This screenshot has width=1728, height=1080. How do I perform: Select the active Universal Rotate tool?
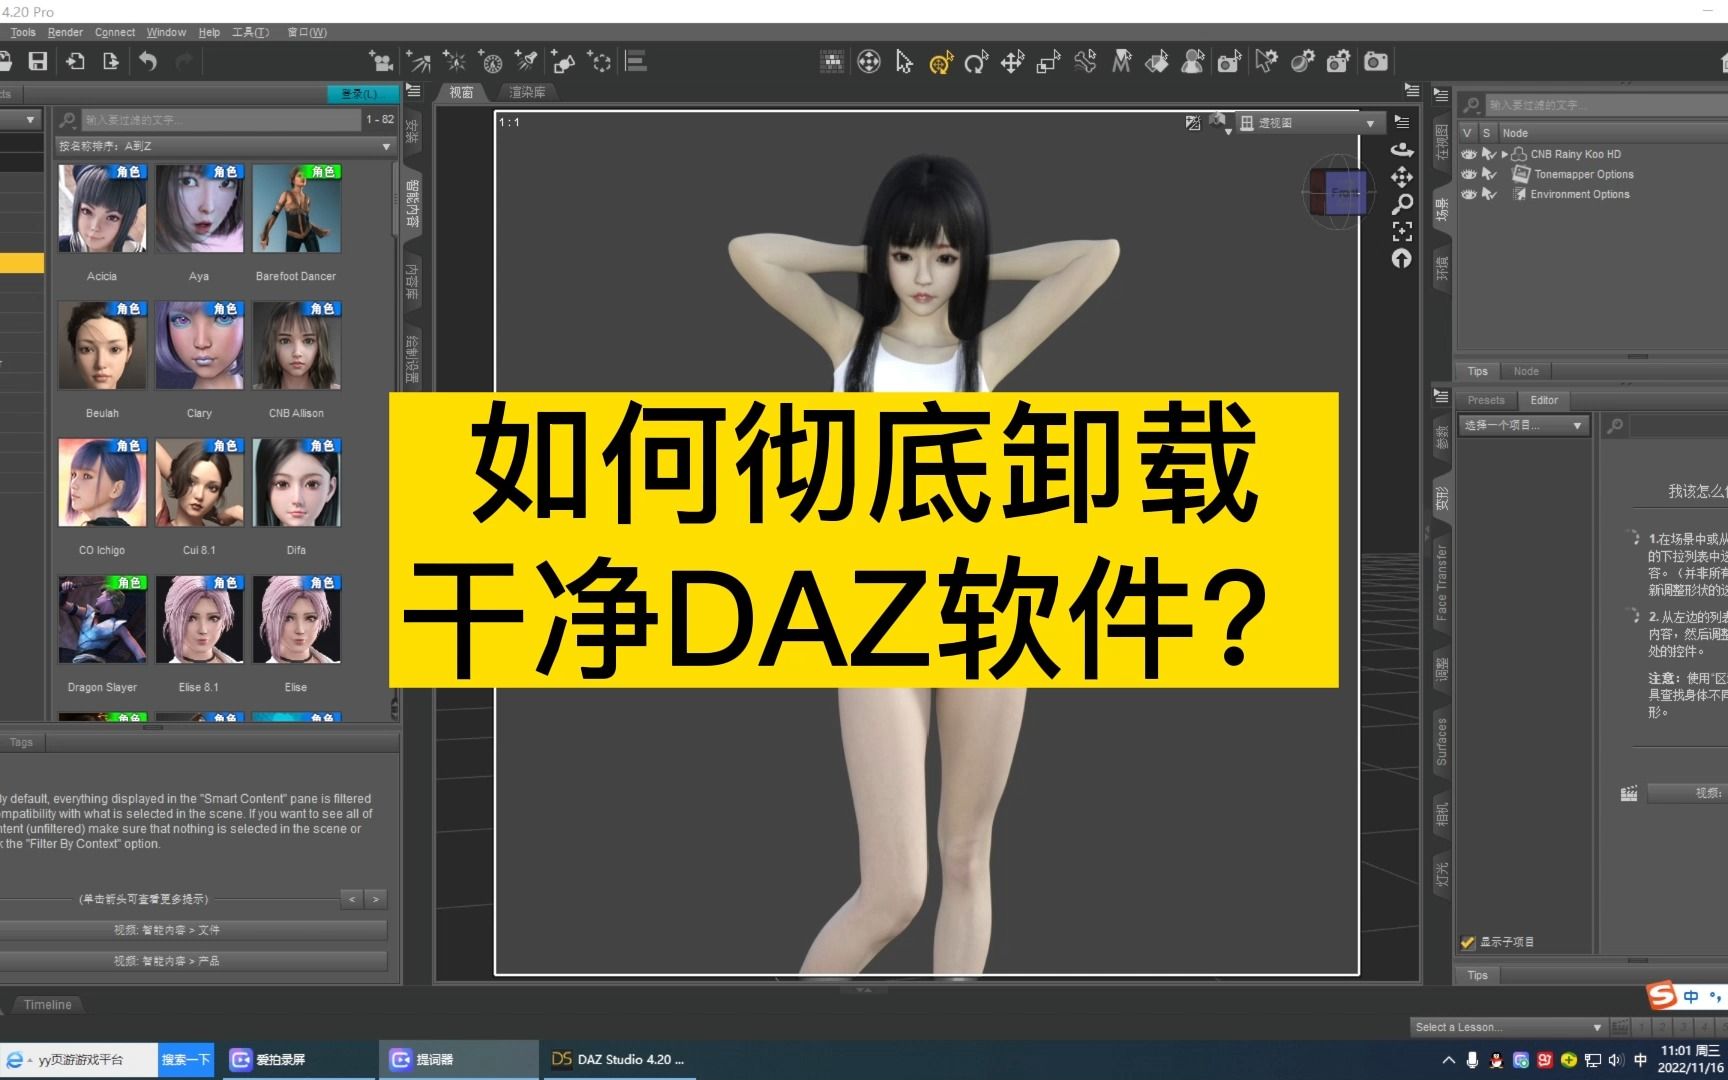[940, 61]
